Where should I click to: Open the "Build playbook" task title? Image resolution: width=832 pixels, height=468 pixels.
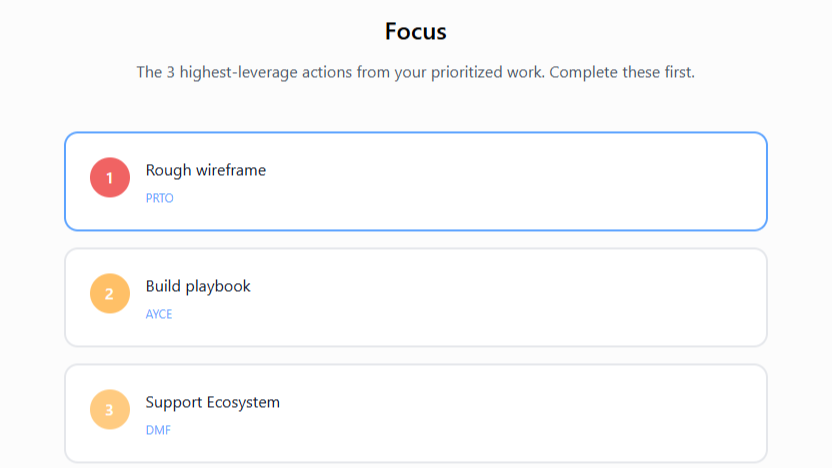click(x=198, y=286)
